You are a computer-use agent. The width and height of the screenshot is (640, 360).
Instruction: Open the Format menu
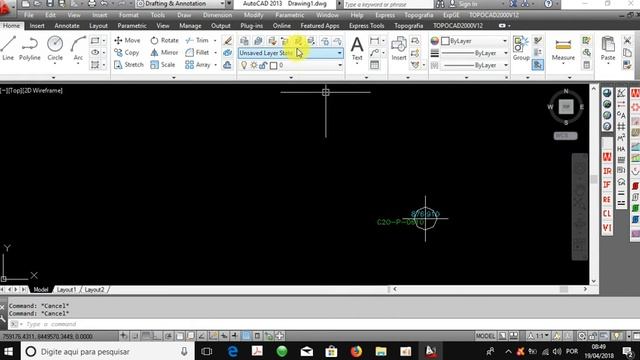[x=129, y=15]
